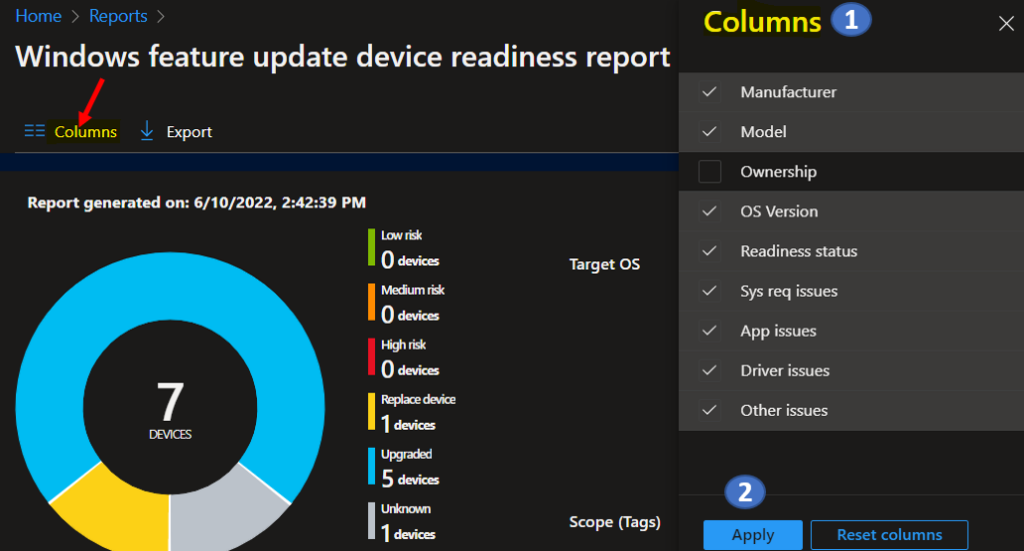Click the Medium risk legend label
The height and width of the screenshot is (551, 1024).
click(x=413, y=290)
